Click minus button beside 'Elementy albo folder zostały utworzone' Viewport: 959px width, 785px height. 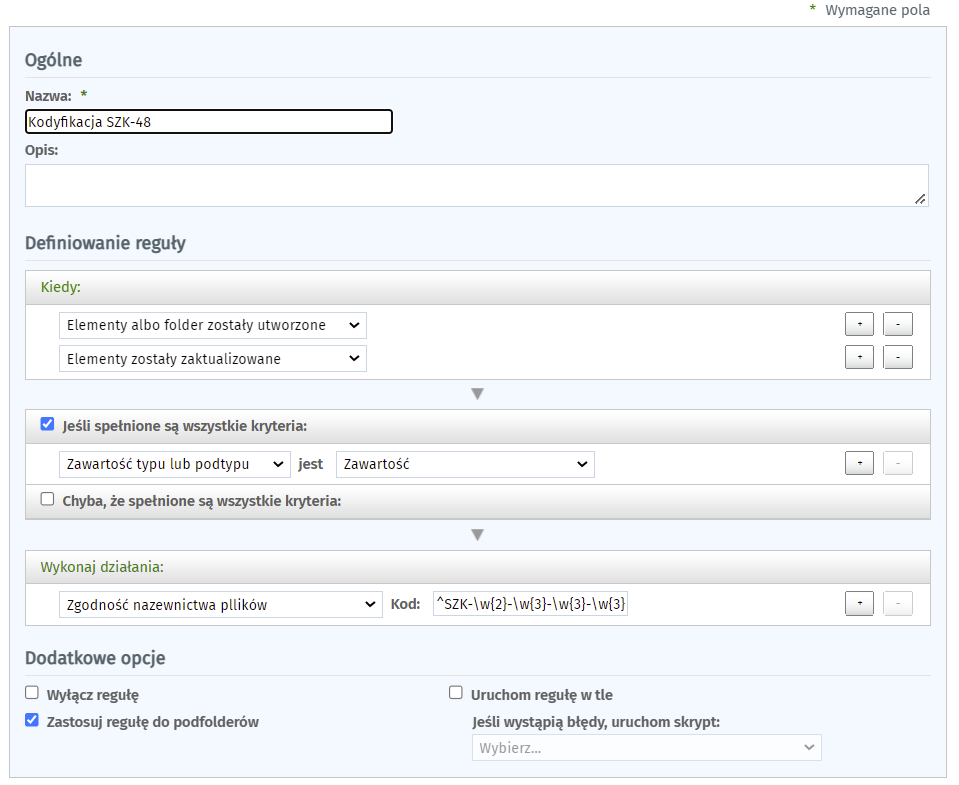pyautogui.click(x=898, y=325)
